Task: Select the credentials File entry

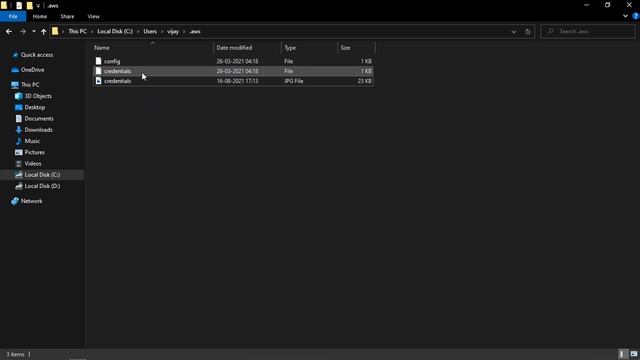Action: 233,71
